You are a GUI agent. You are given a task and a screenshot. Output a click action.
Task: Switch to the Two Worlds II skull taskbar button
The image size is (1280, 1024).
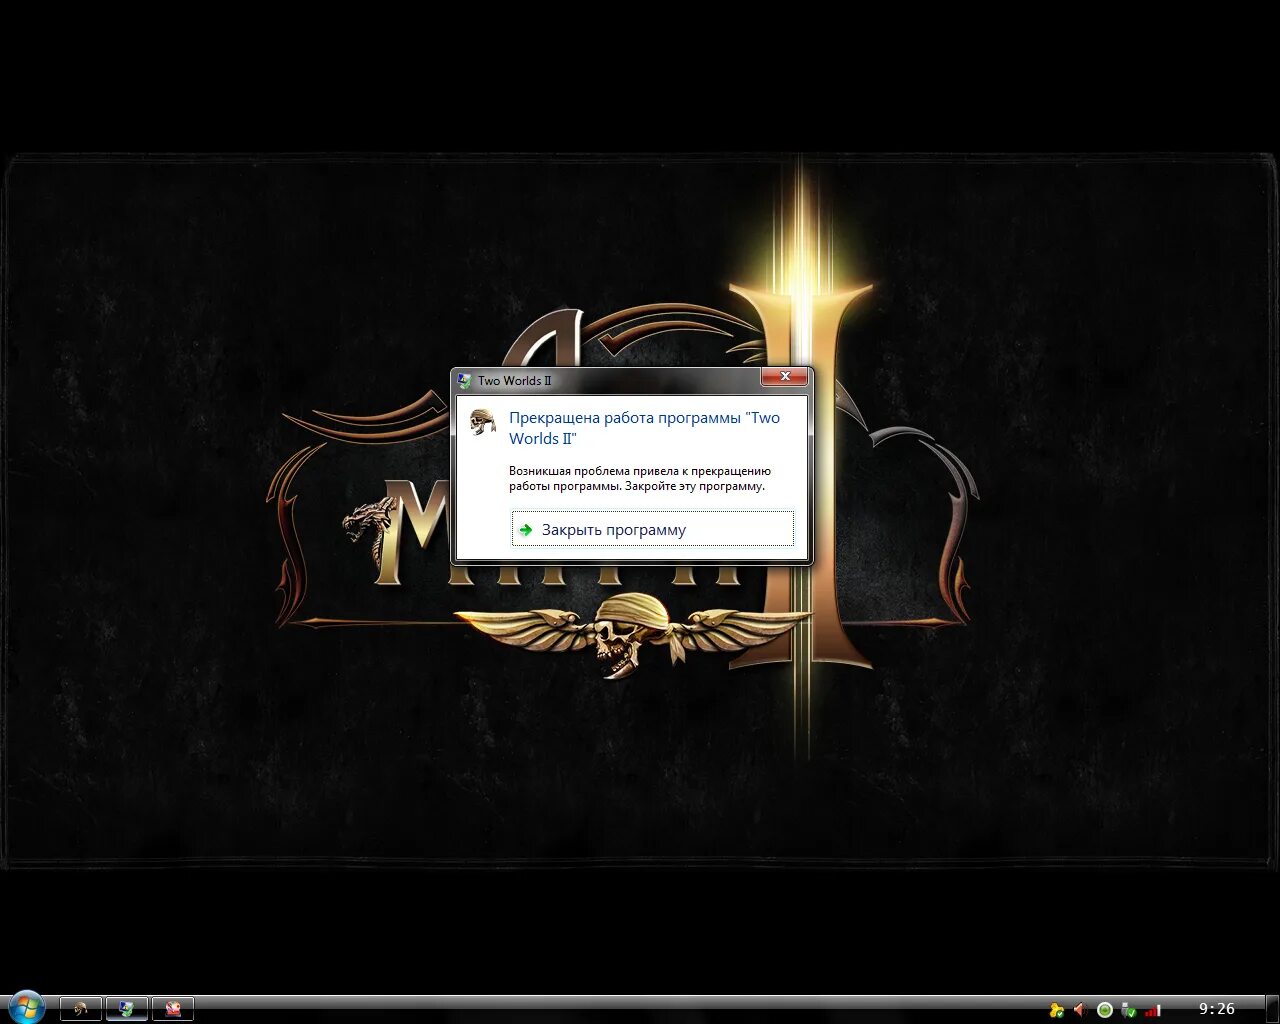[x=81, y=1009]
